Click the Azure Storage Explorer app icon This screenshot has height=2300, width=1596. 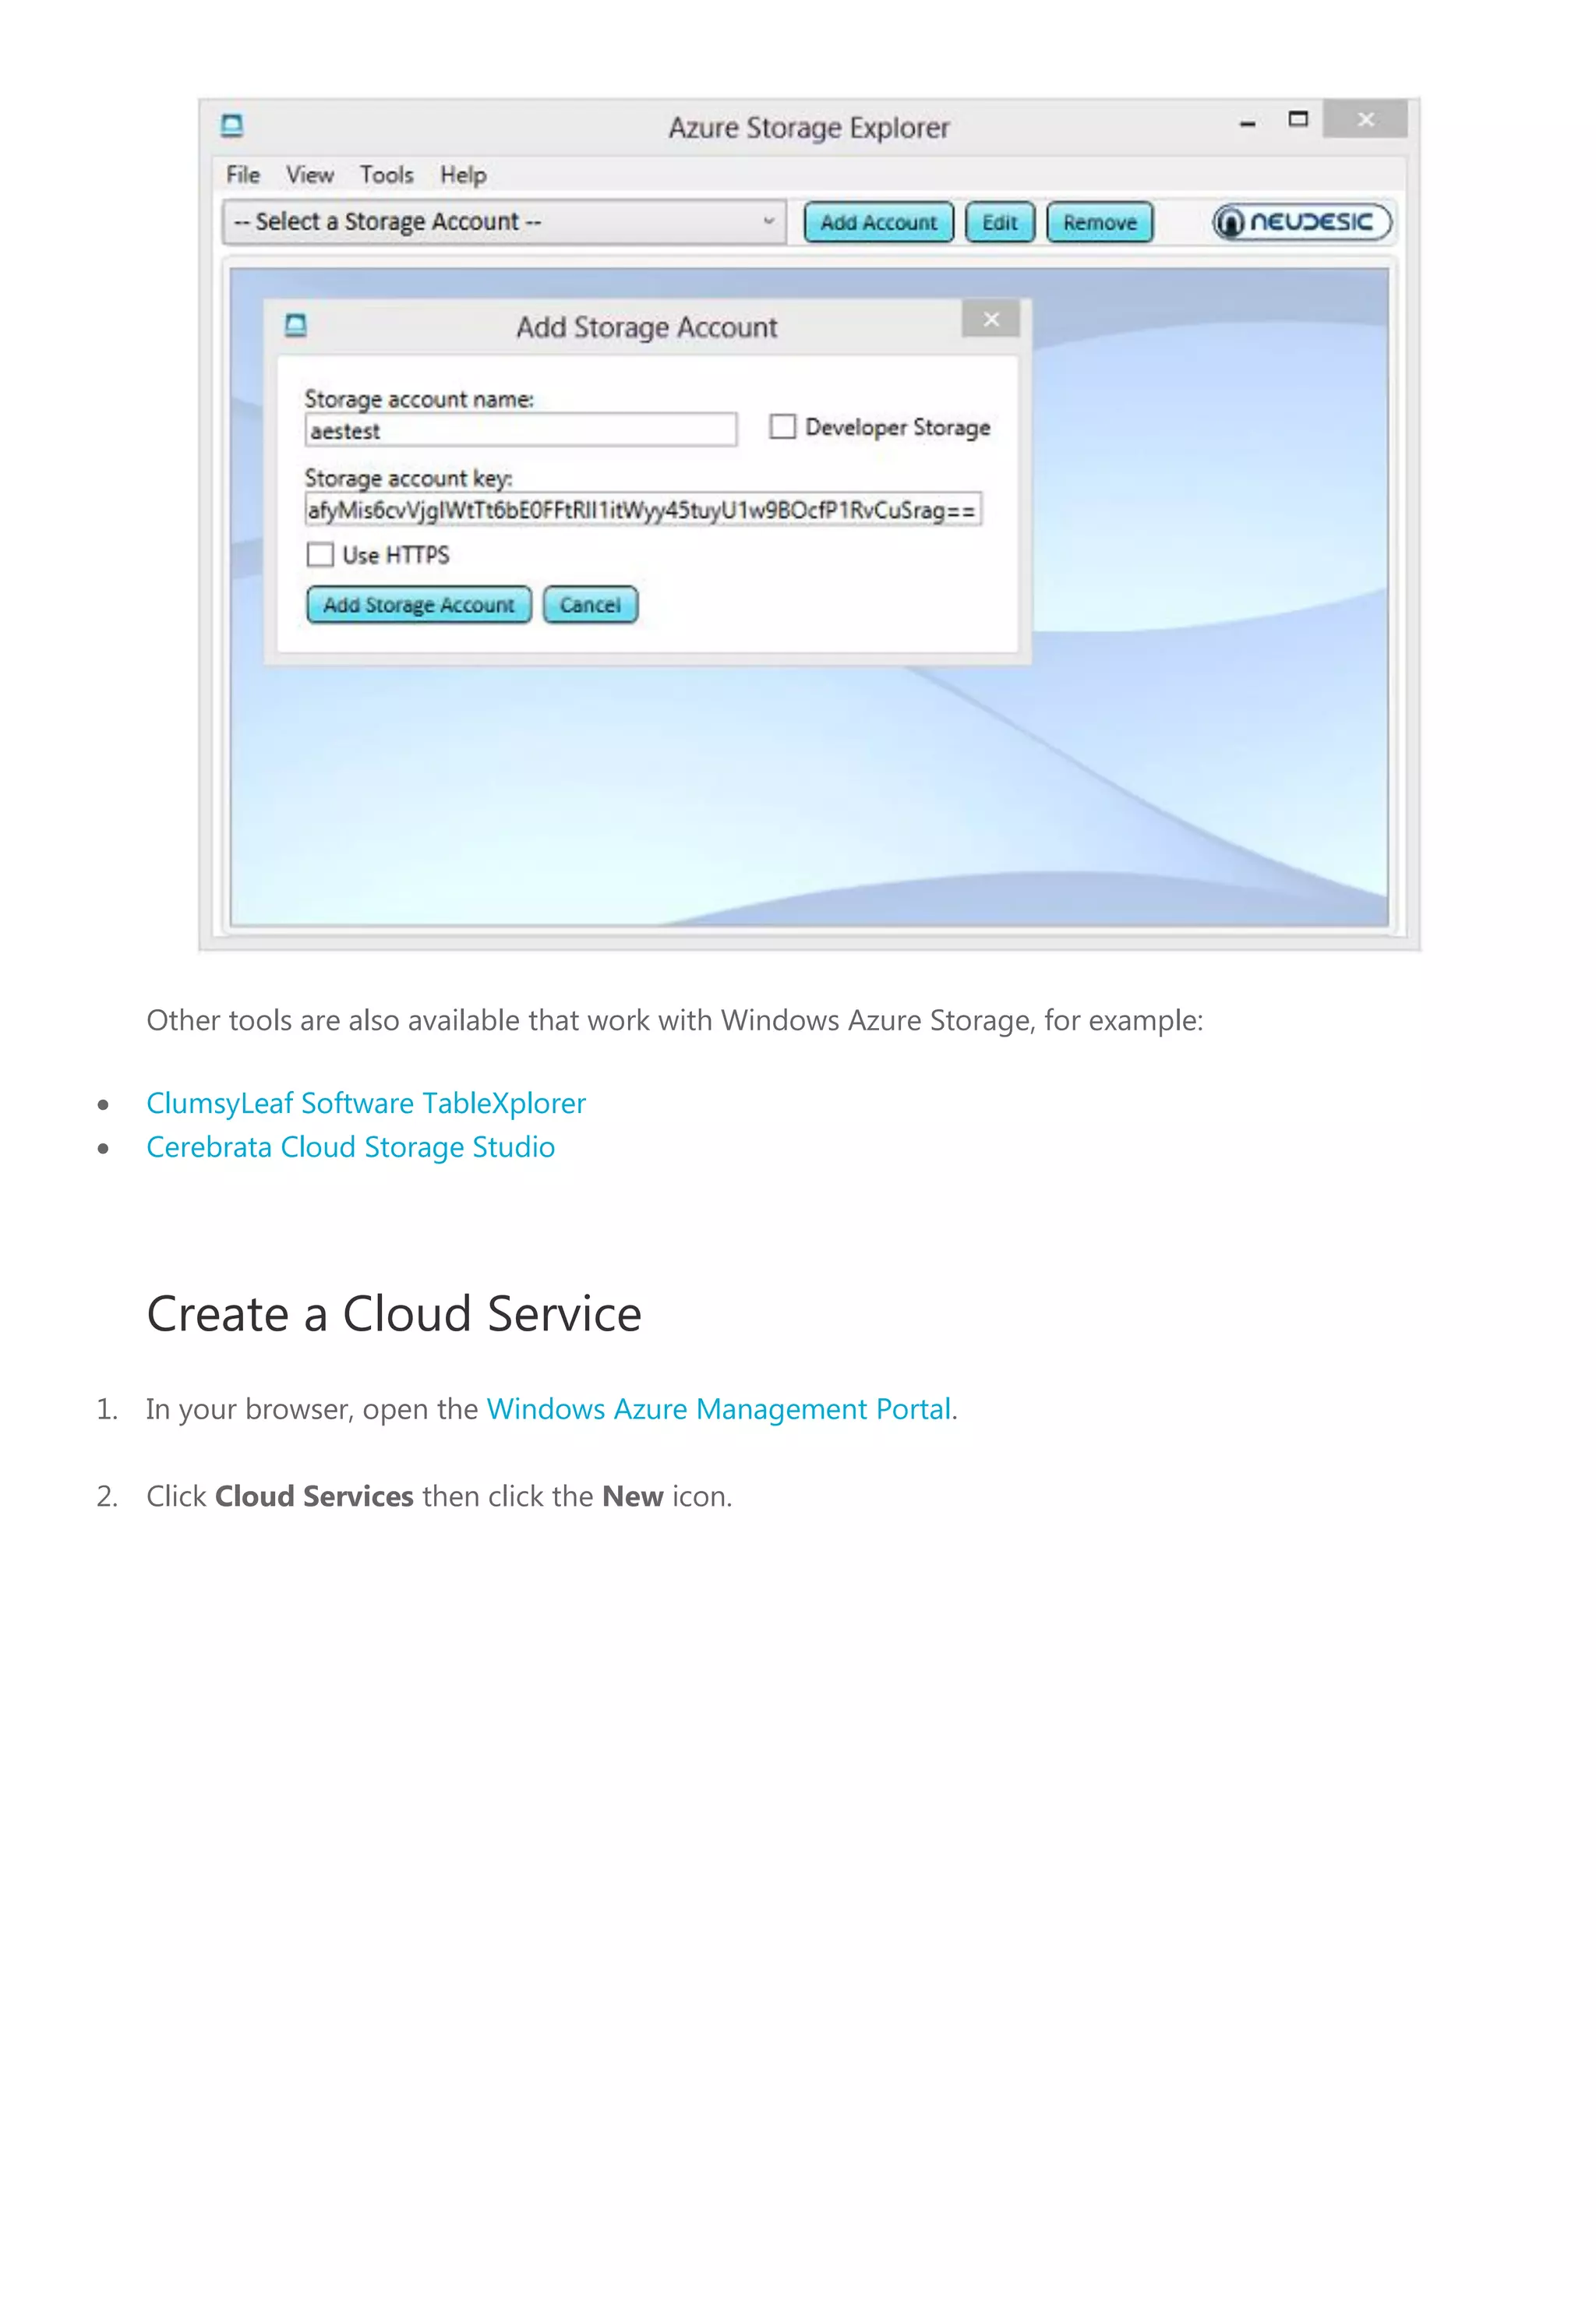click(x=232, y=125)
